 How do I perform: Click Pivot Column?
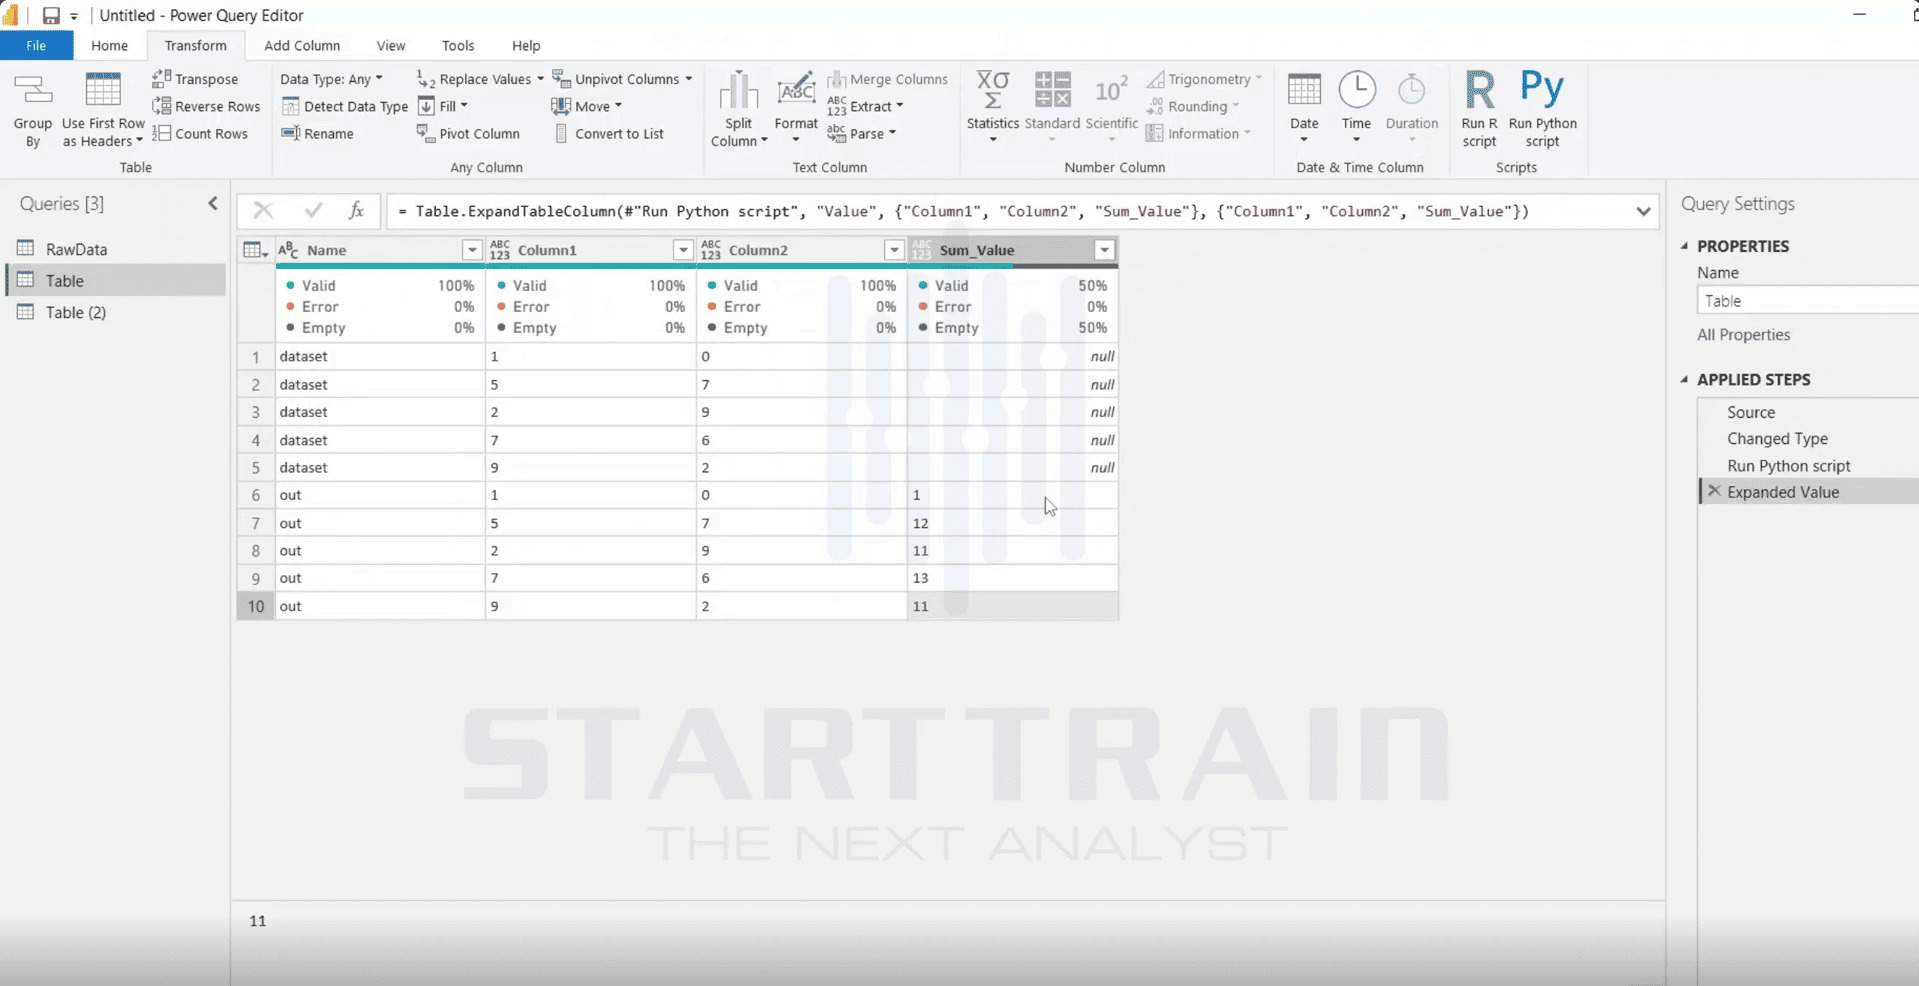coord(468,133)
